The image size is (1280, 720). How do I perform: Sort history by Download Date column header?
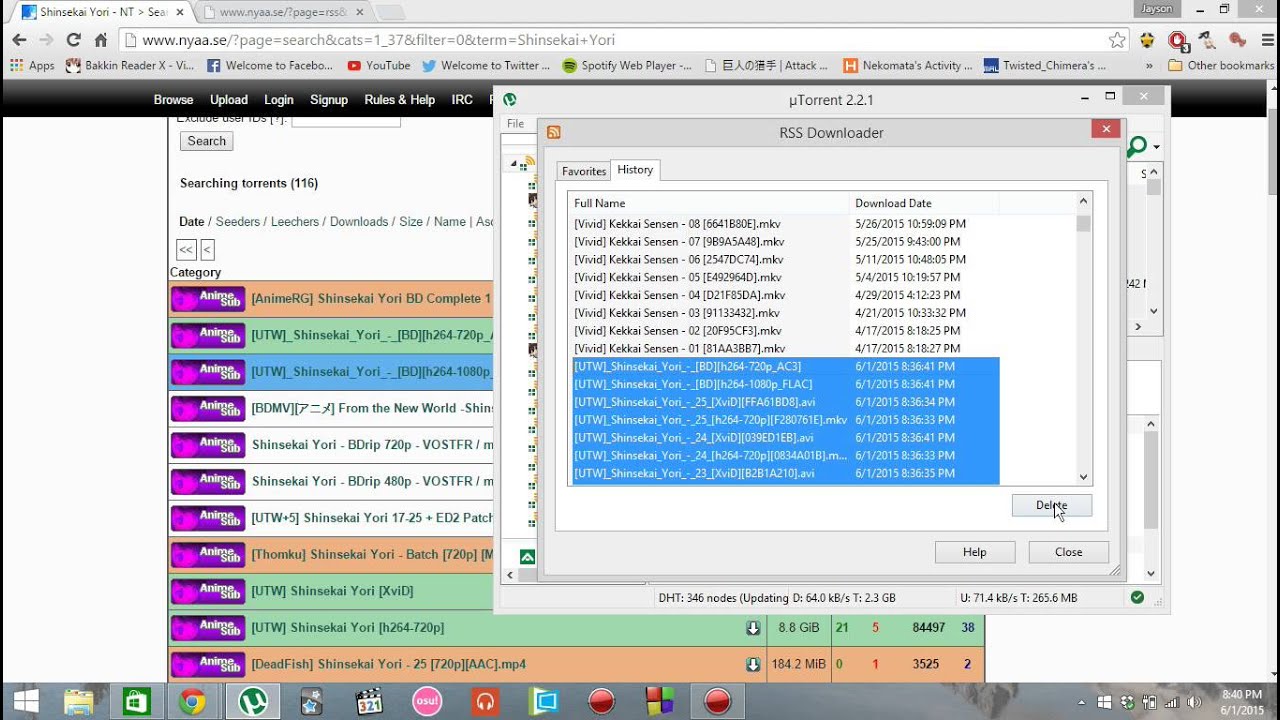924,203
